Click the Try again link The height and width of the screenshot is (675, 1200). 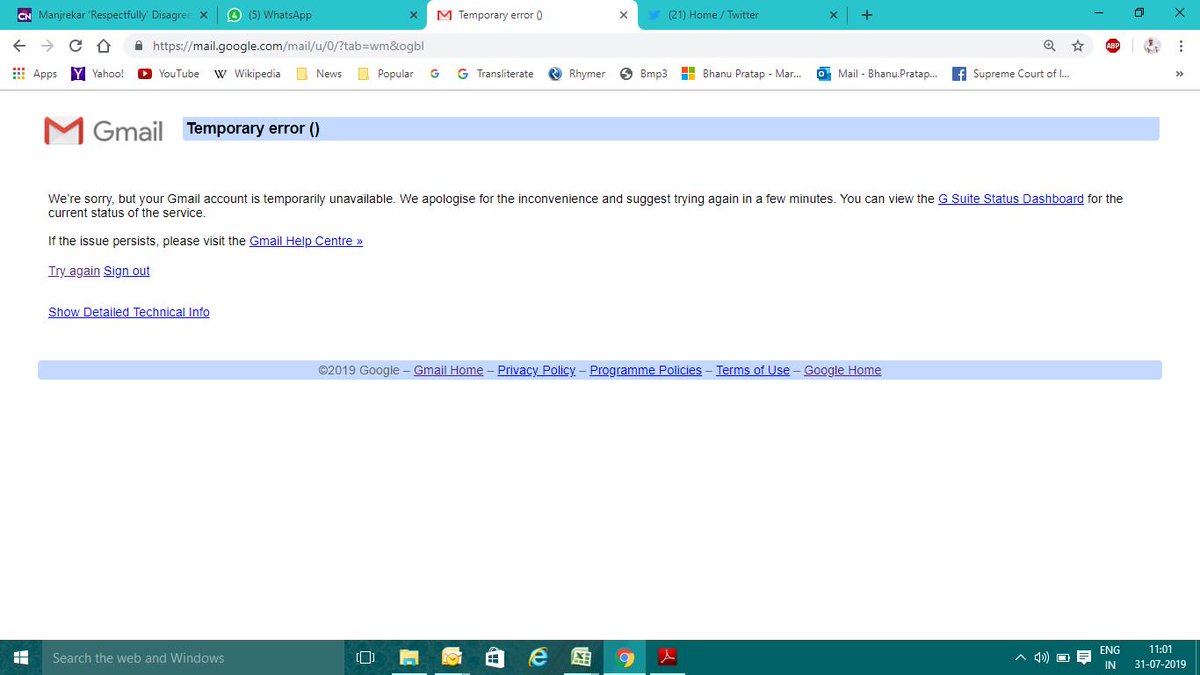(x=73, y=270)
